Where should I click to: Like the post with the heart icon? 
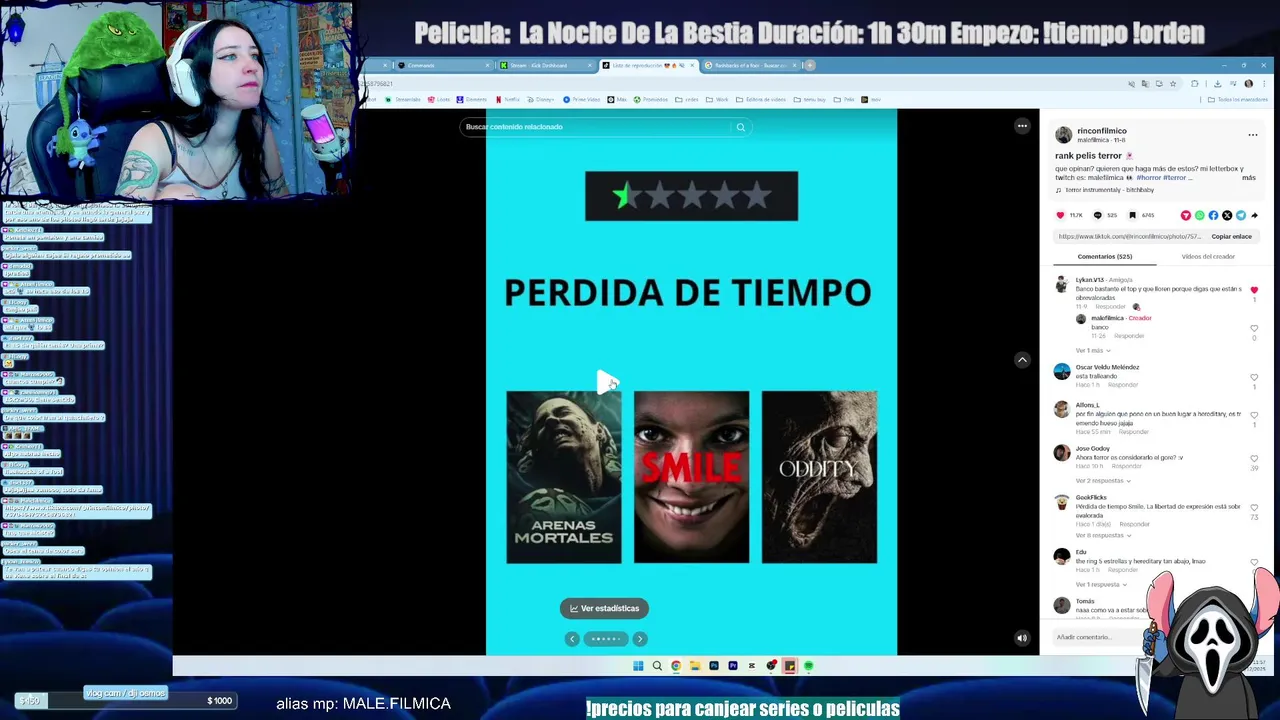pyautogui.click(x=1061, y=215)
